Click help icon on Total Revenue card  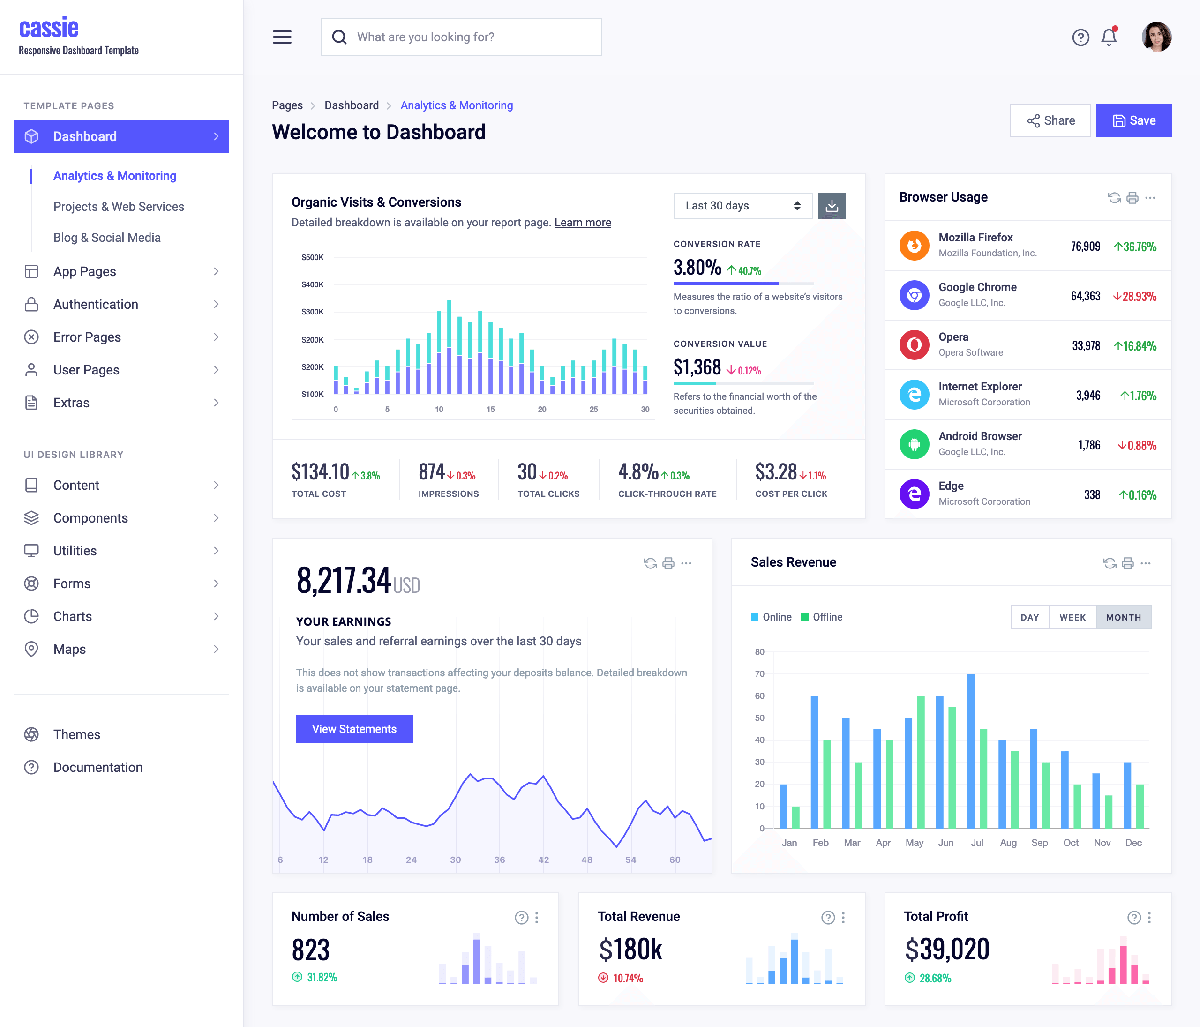point(828,918)
